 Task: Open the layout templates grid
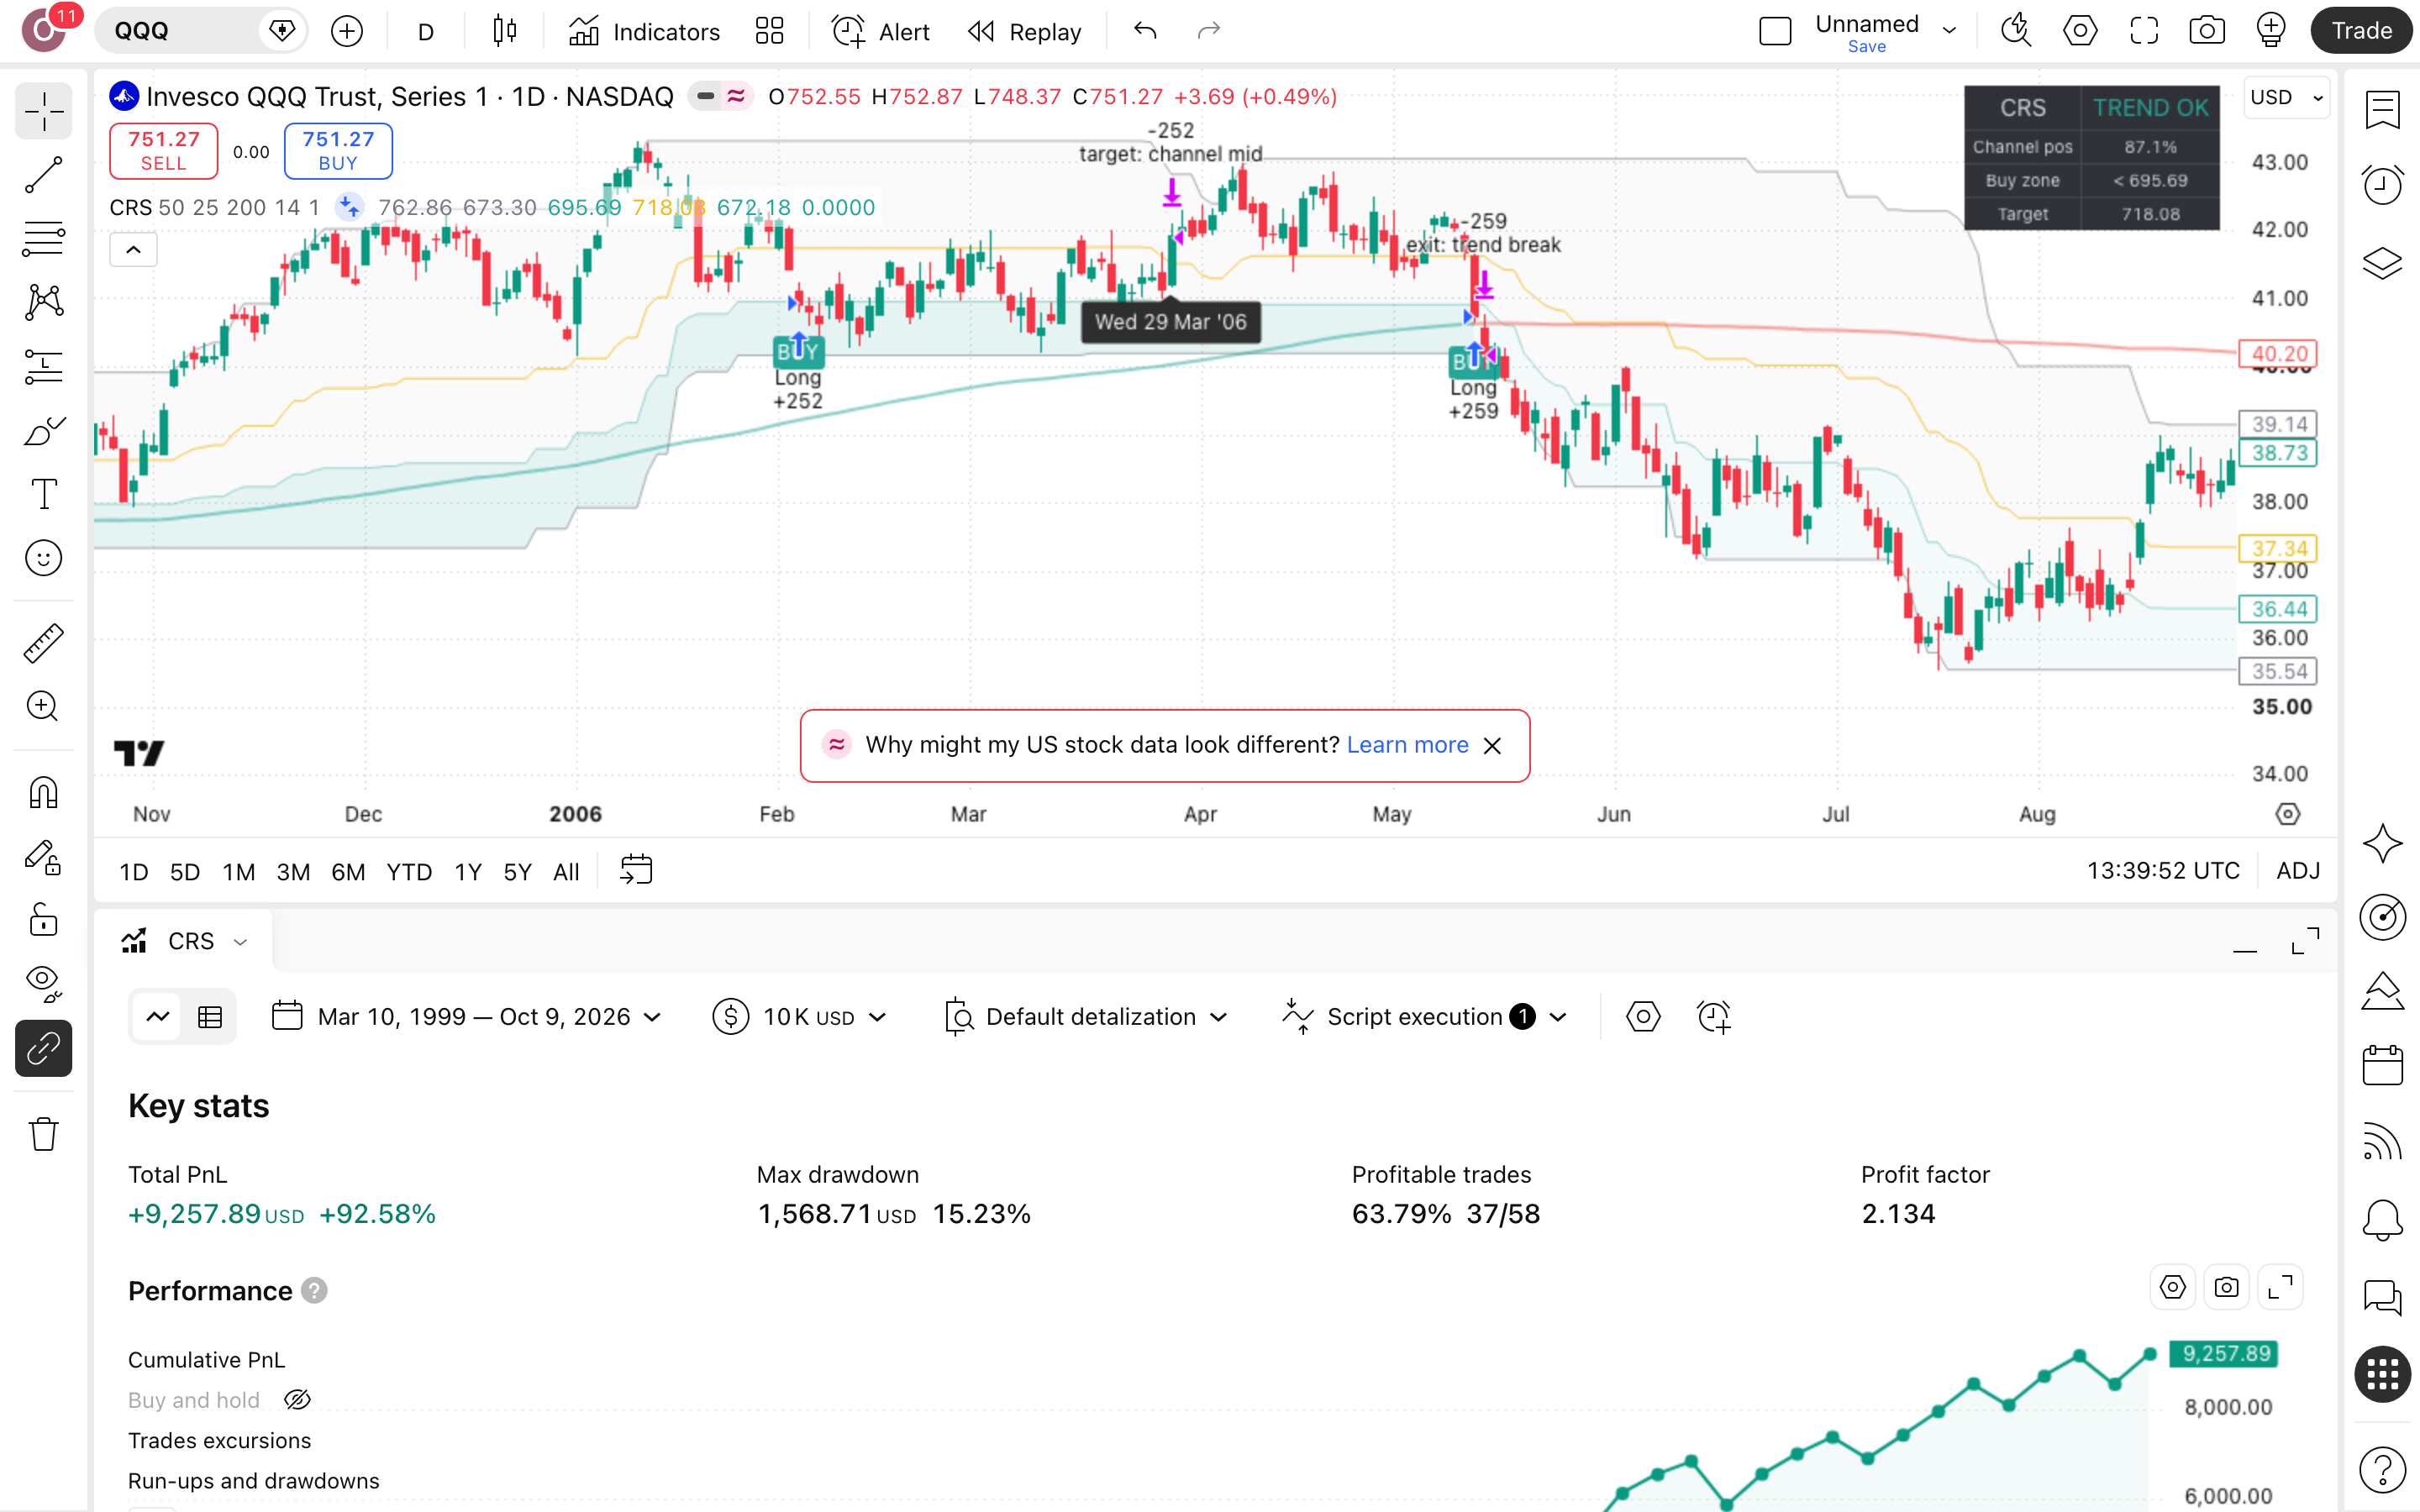pos(770,31)
